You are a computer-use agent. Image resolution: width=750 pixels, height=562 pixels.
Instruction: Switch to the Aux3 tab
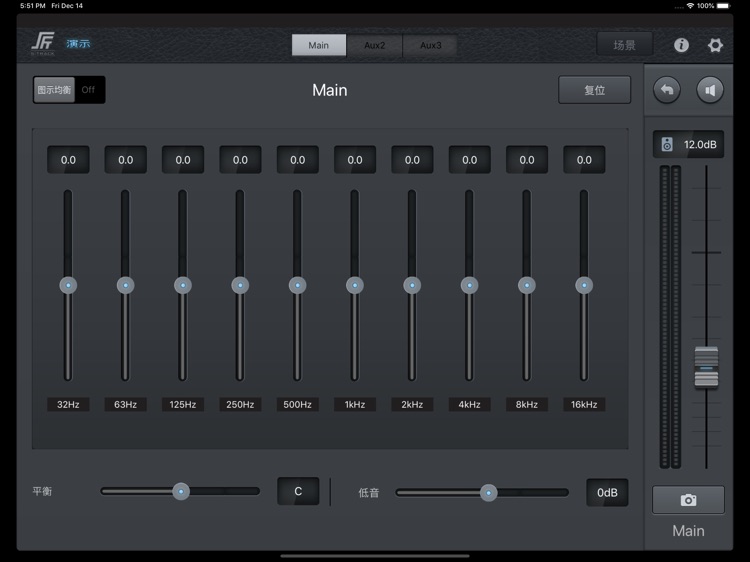click(430, 45)
